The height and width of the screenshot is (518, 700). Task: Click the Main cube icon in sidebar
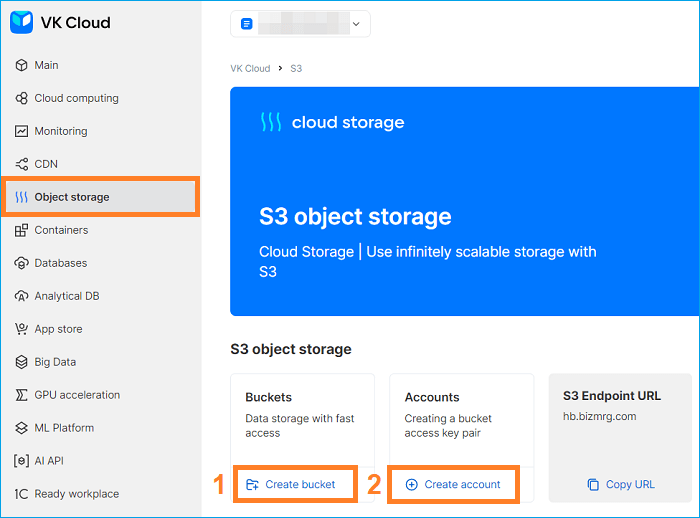21,65
